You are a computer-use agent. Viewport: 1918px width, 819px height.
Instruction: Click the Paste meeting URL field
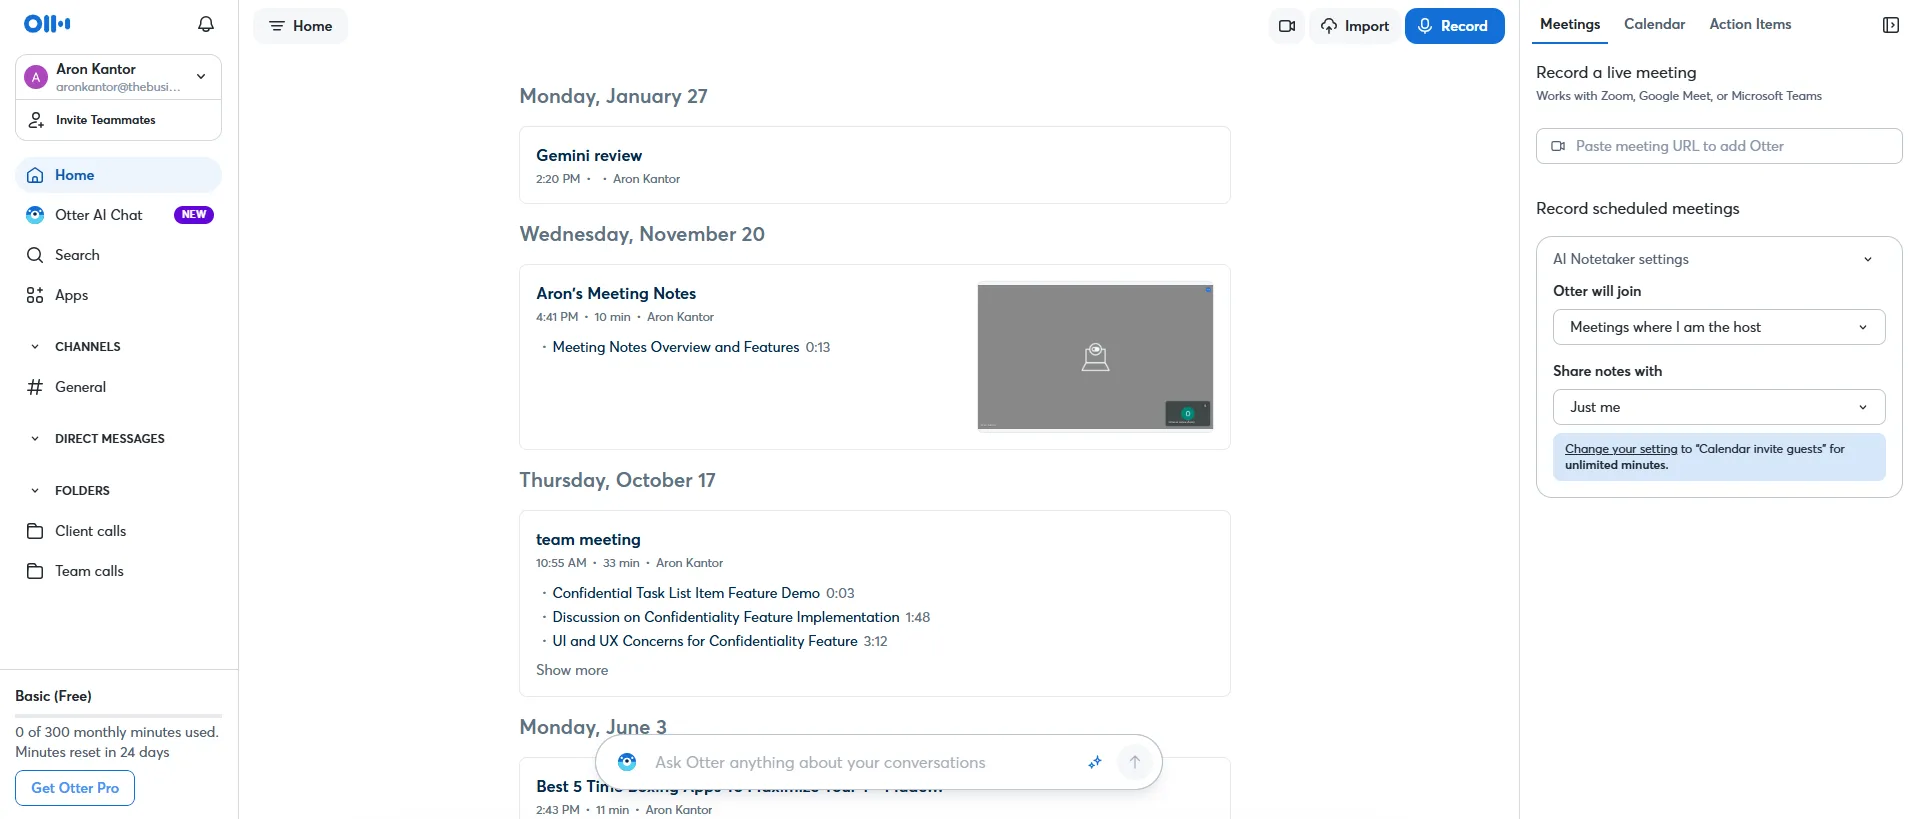click(x=1719, y=146)
